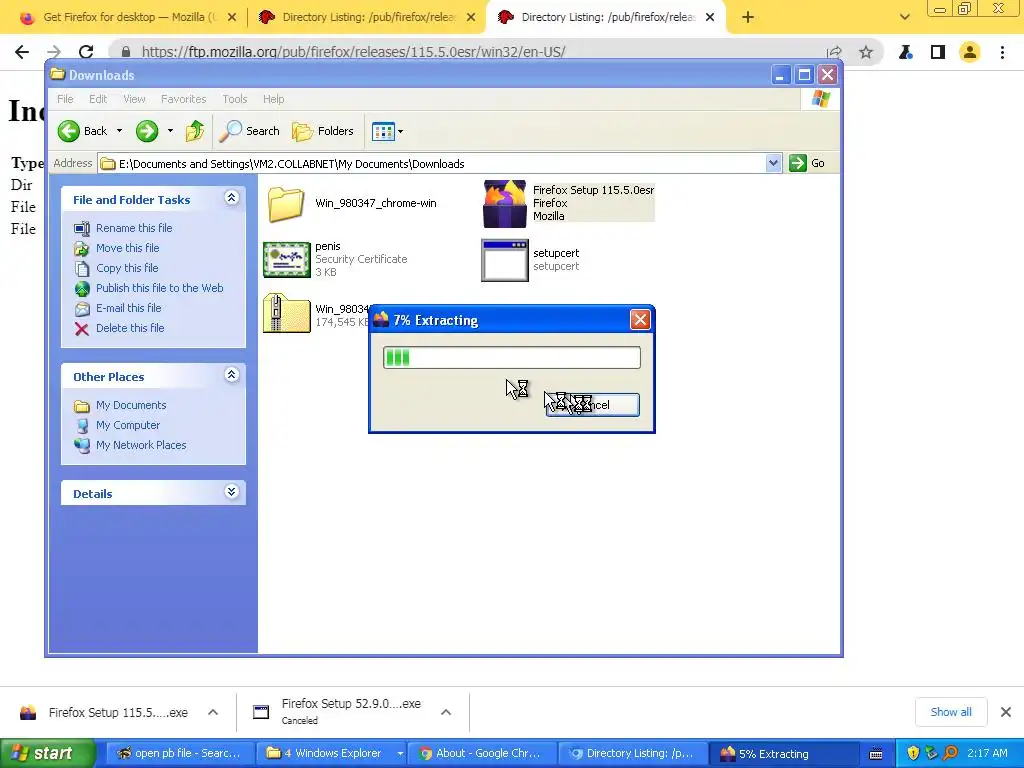
Task: Open the Windows Start menu
Action: click(47, 754)
